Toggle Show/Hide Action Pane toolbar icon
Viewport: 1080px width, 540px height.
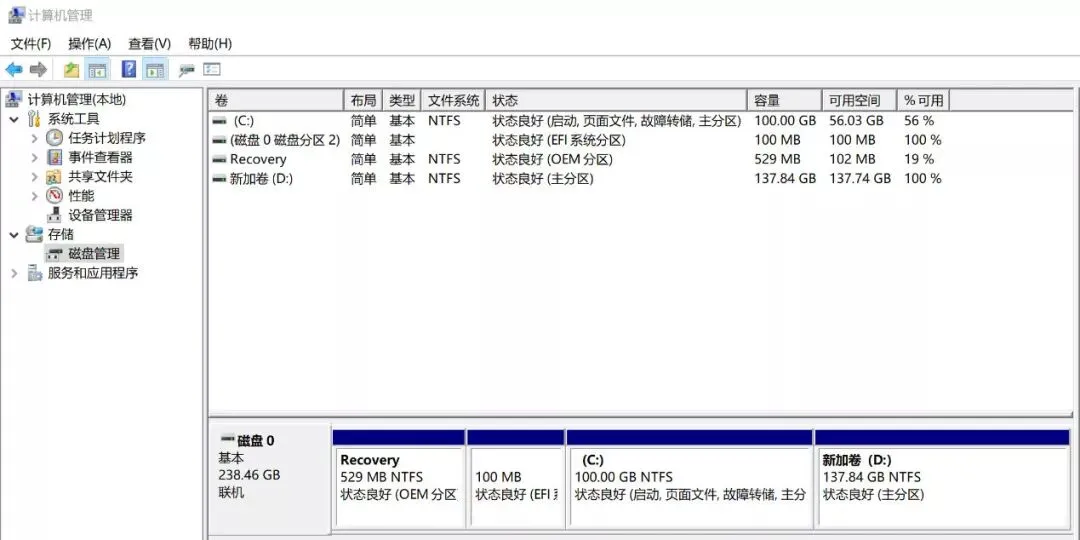pyautogui.click(x=155, y=70)
